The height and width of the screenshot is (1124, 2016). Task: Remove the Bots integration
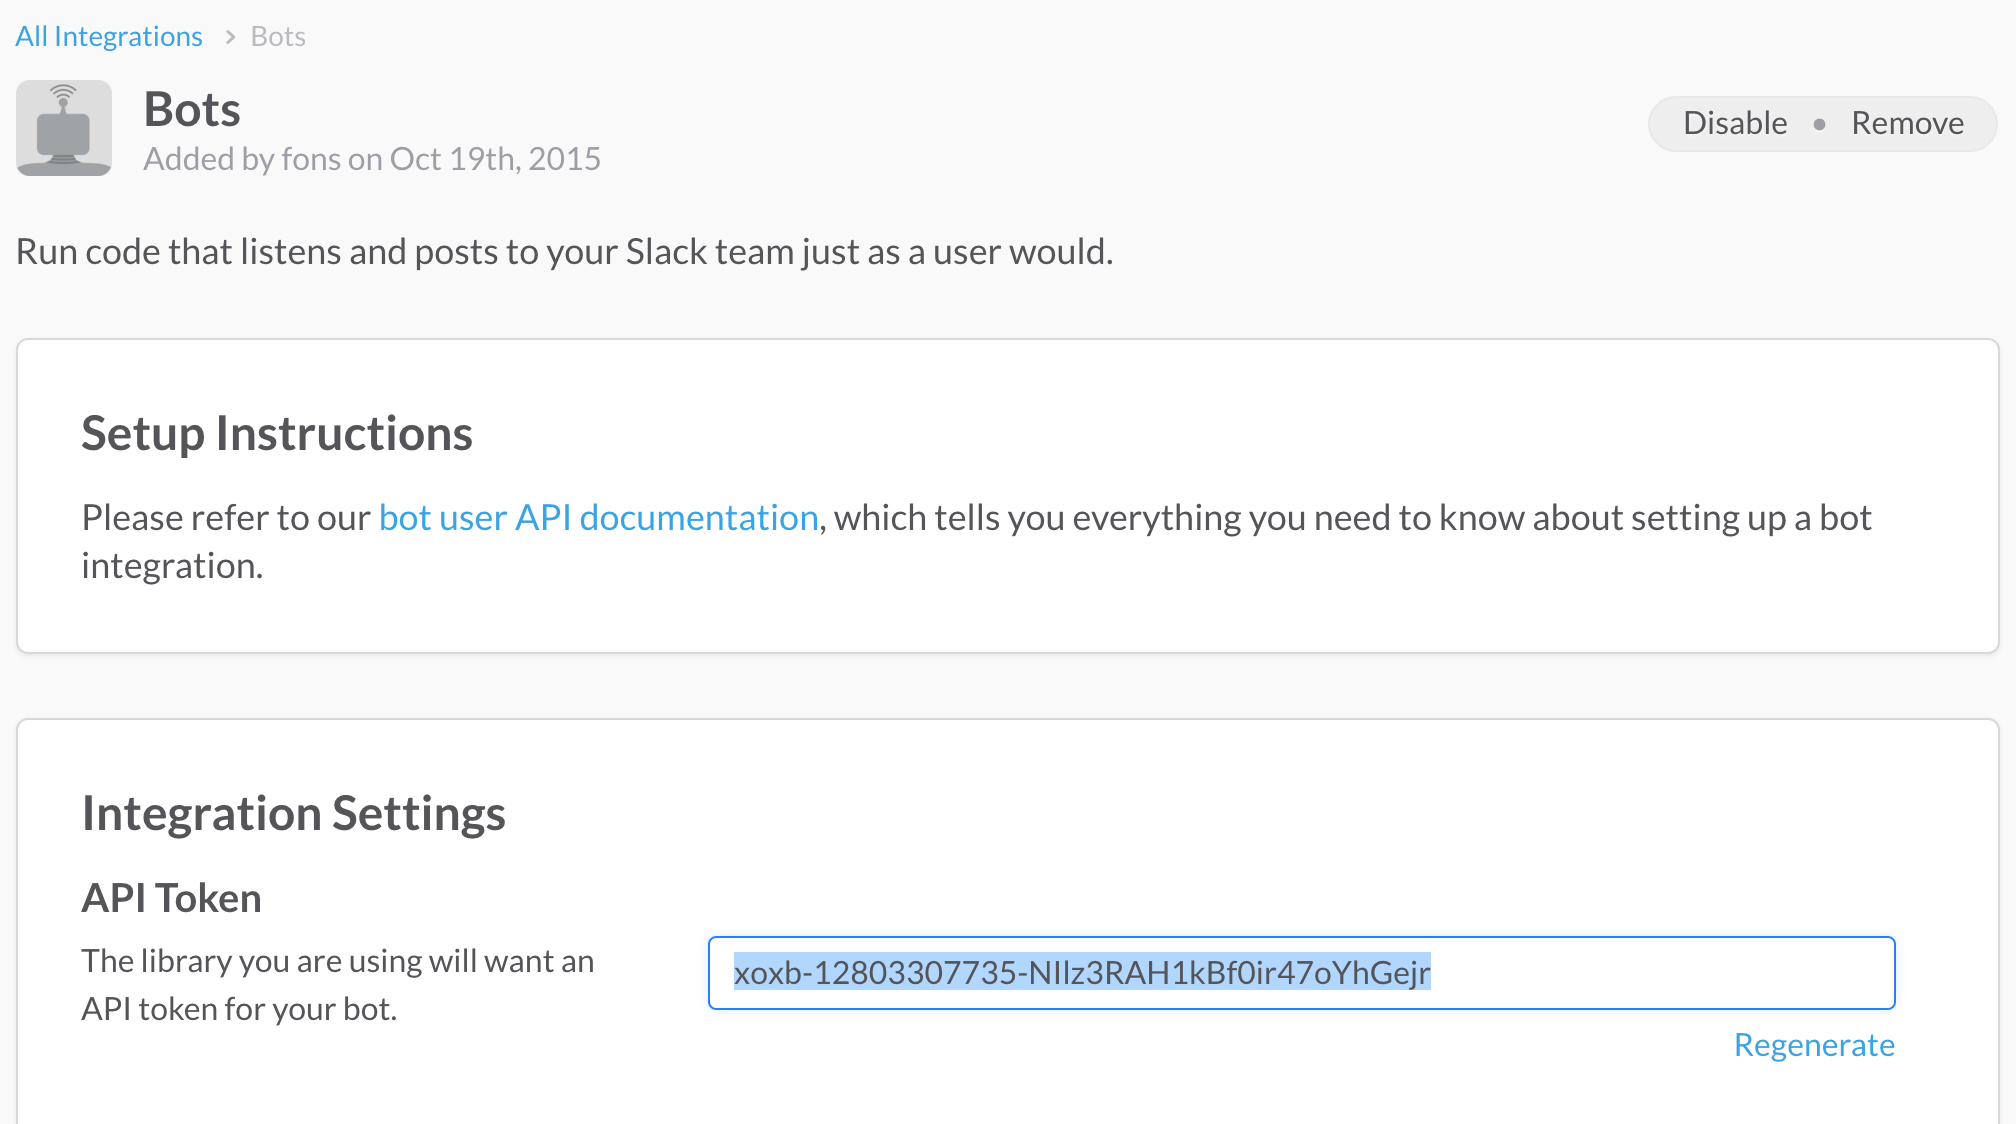tap(1907, 123)
